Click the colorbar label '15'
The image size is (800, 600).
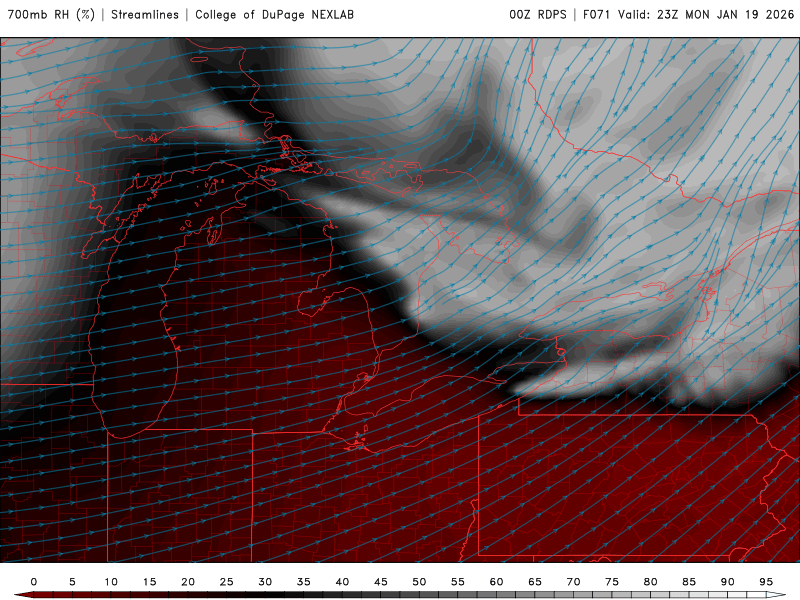(149, 582)
